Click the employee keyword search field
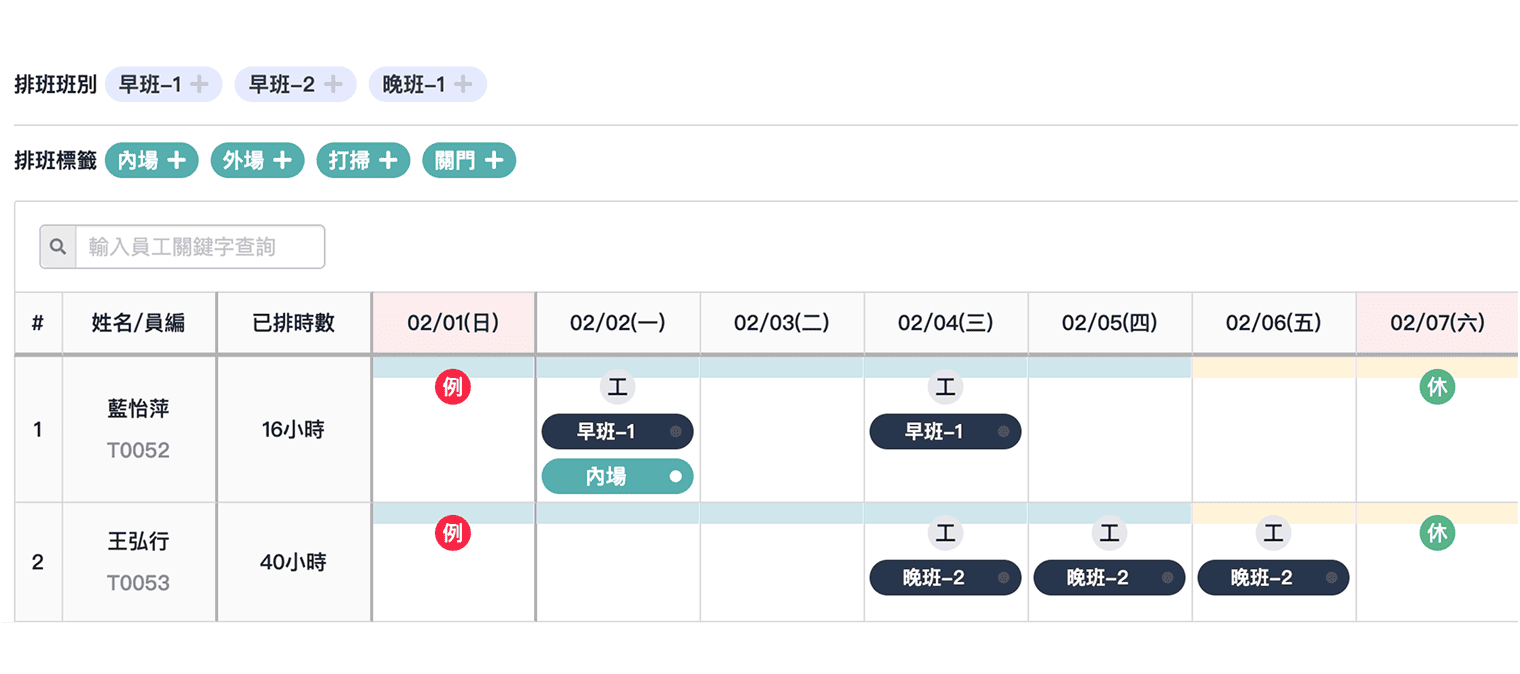Image resolution: width=1520 pixels, height=674 pixels. [200, 246]
